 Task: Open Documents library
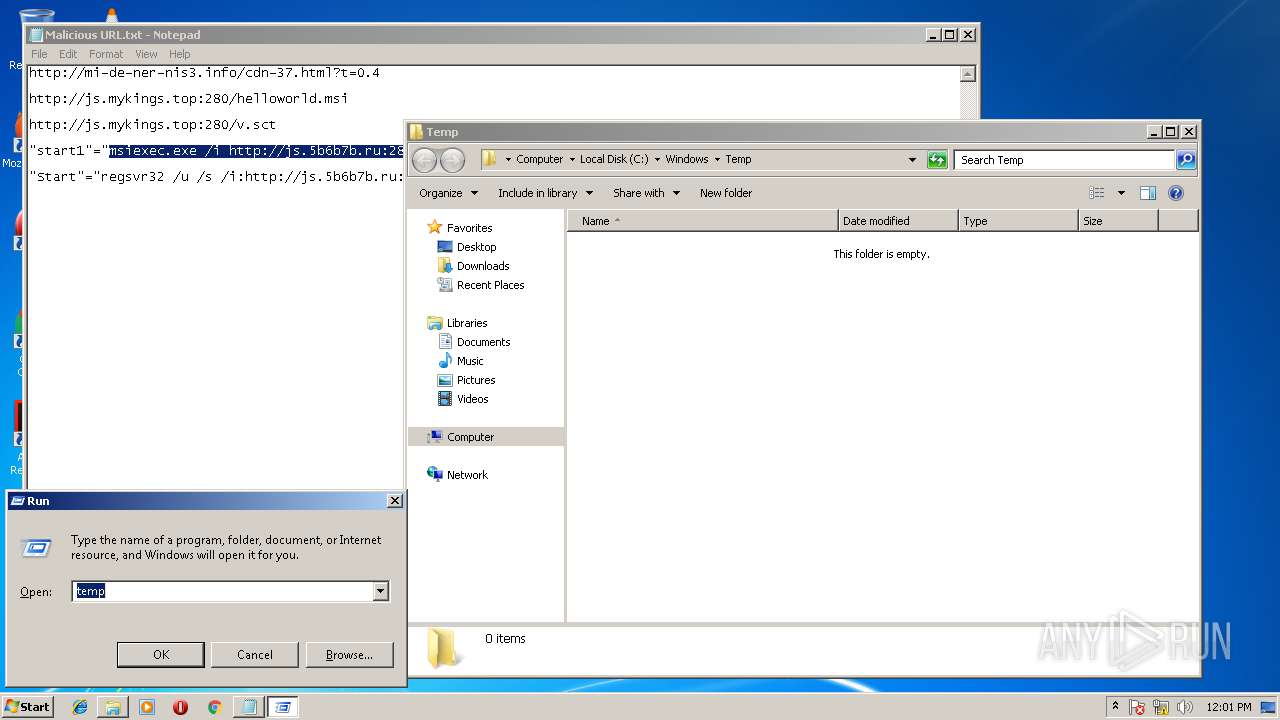(483, 342)
